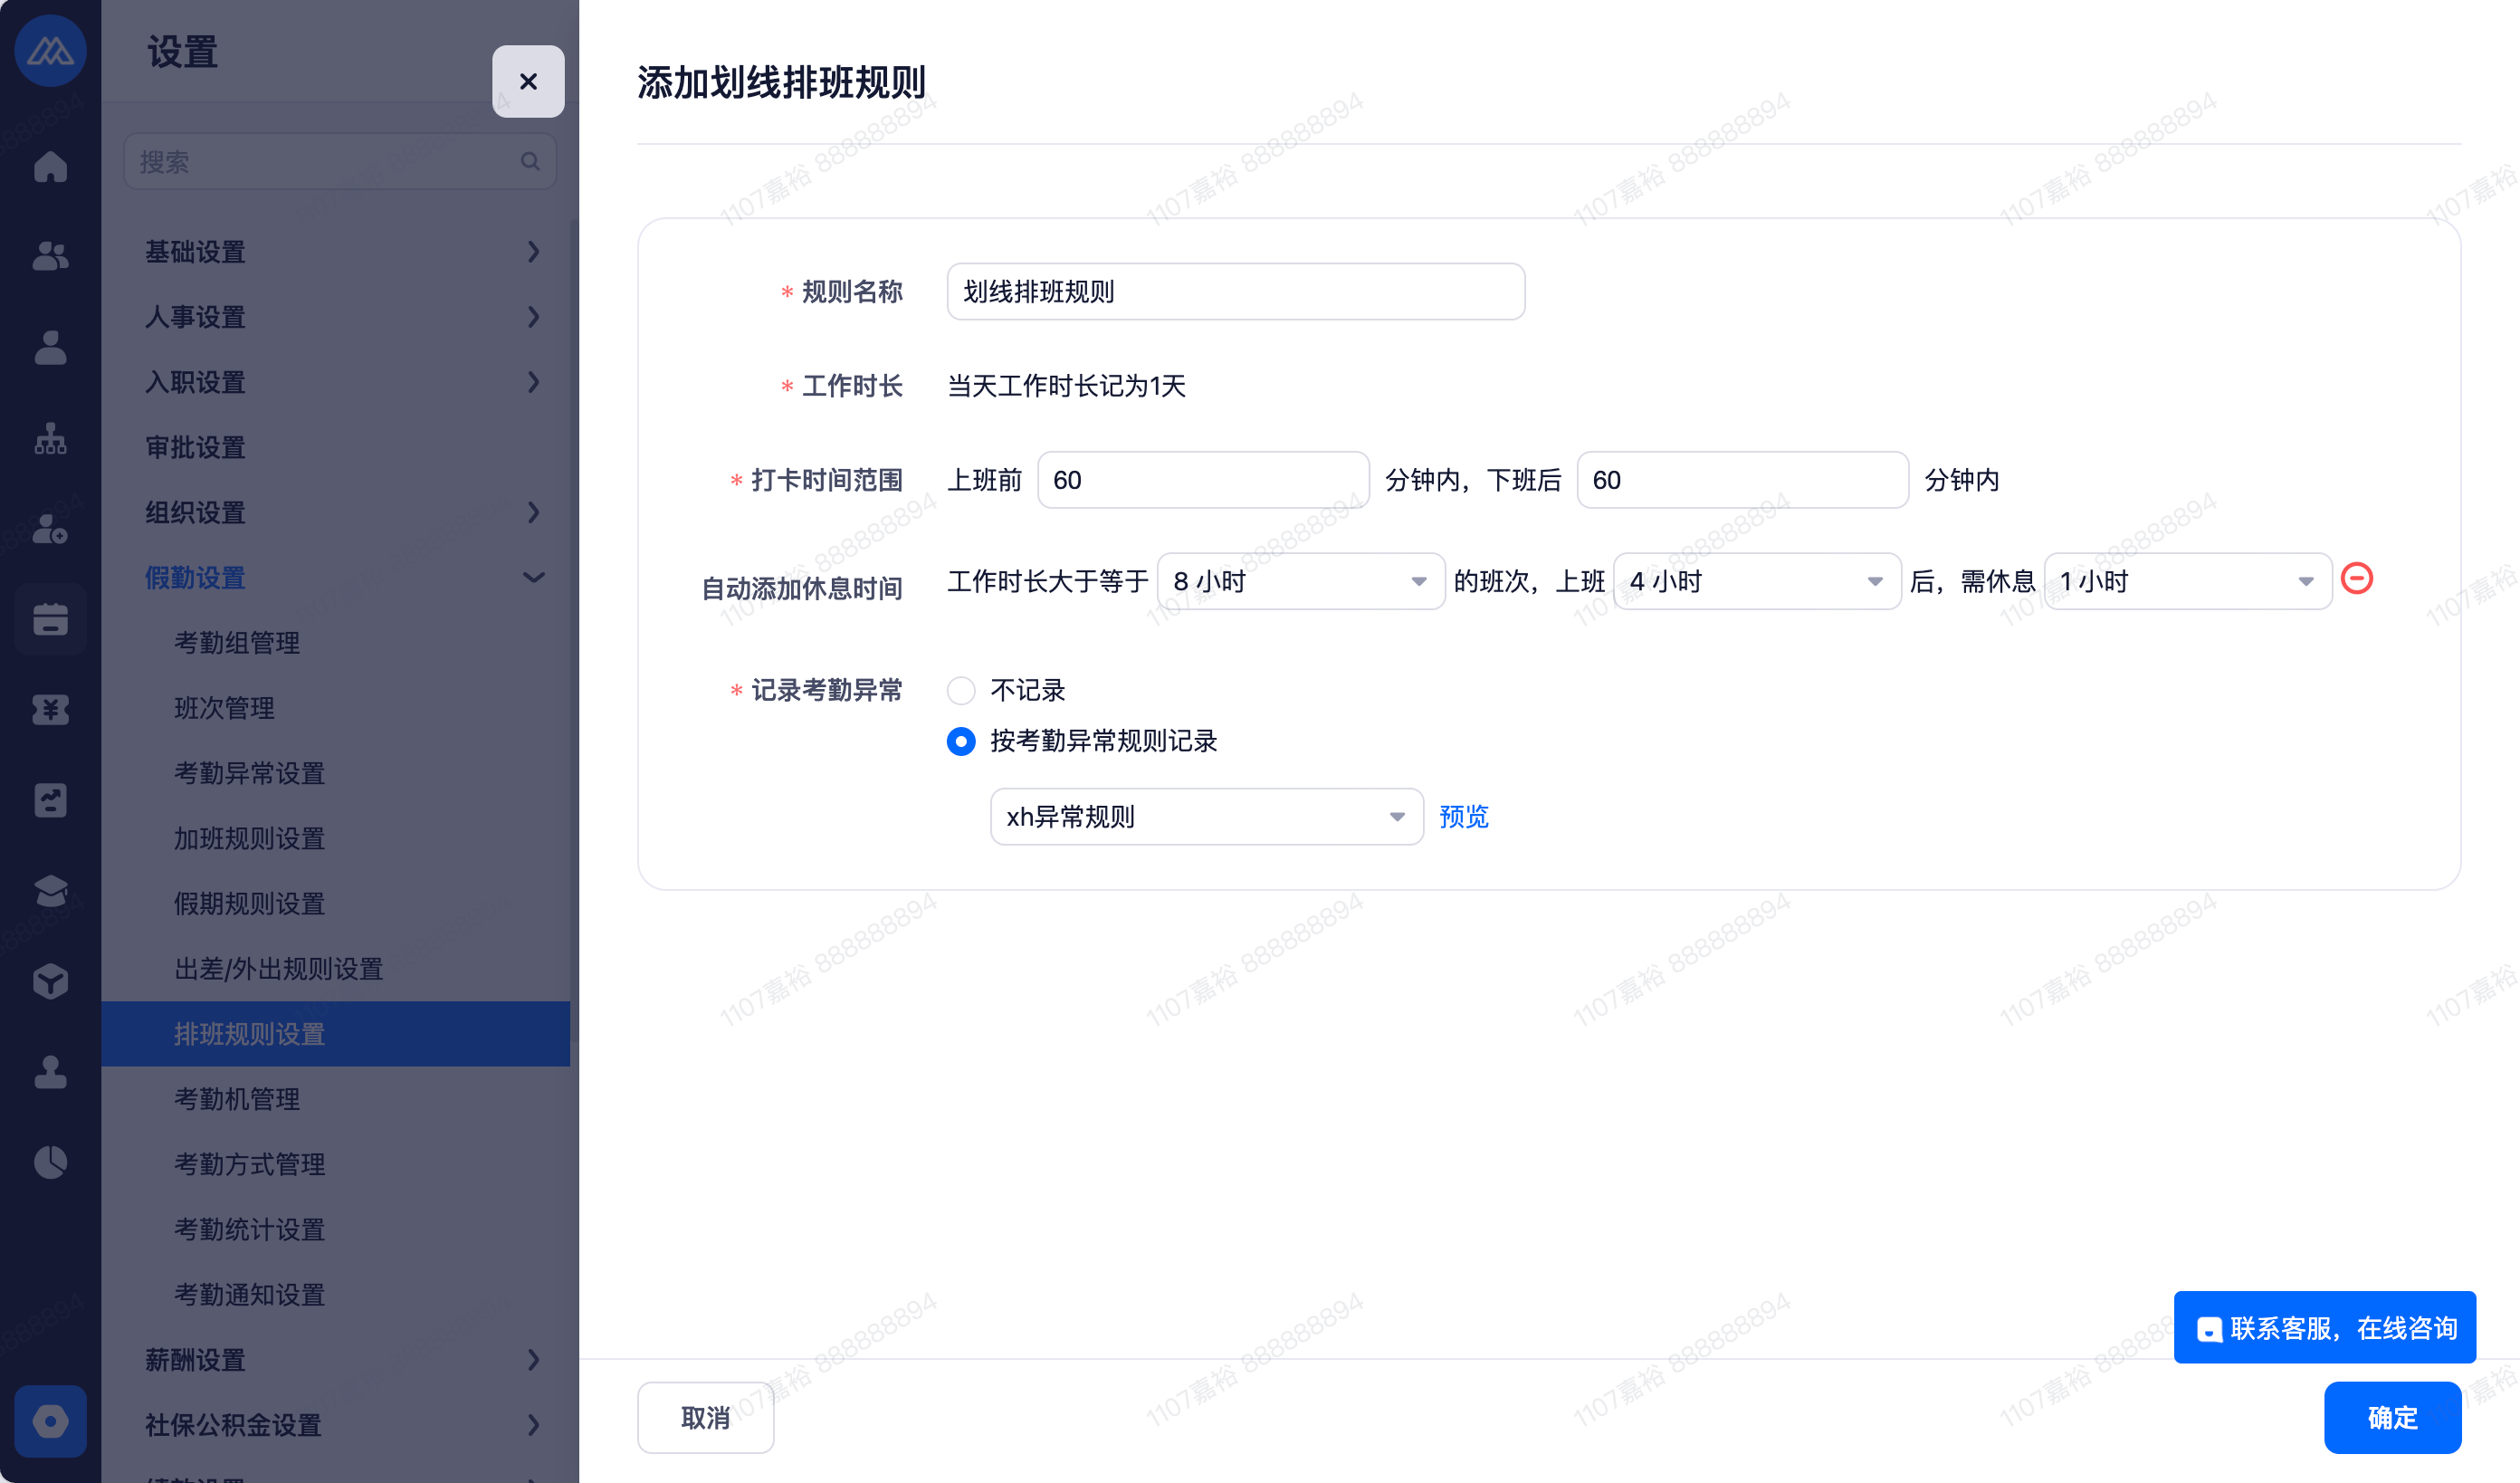Select 按考勤异常规则记录 radio option
This screenshot has width=2520, height=1483.
(x=961, y=741)
